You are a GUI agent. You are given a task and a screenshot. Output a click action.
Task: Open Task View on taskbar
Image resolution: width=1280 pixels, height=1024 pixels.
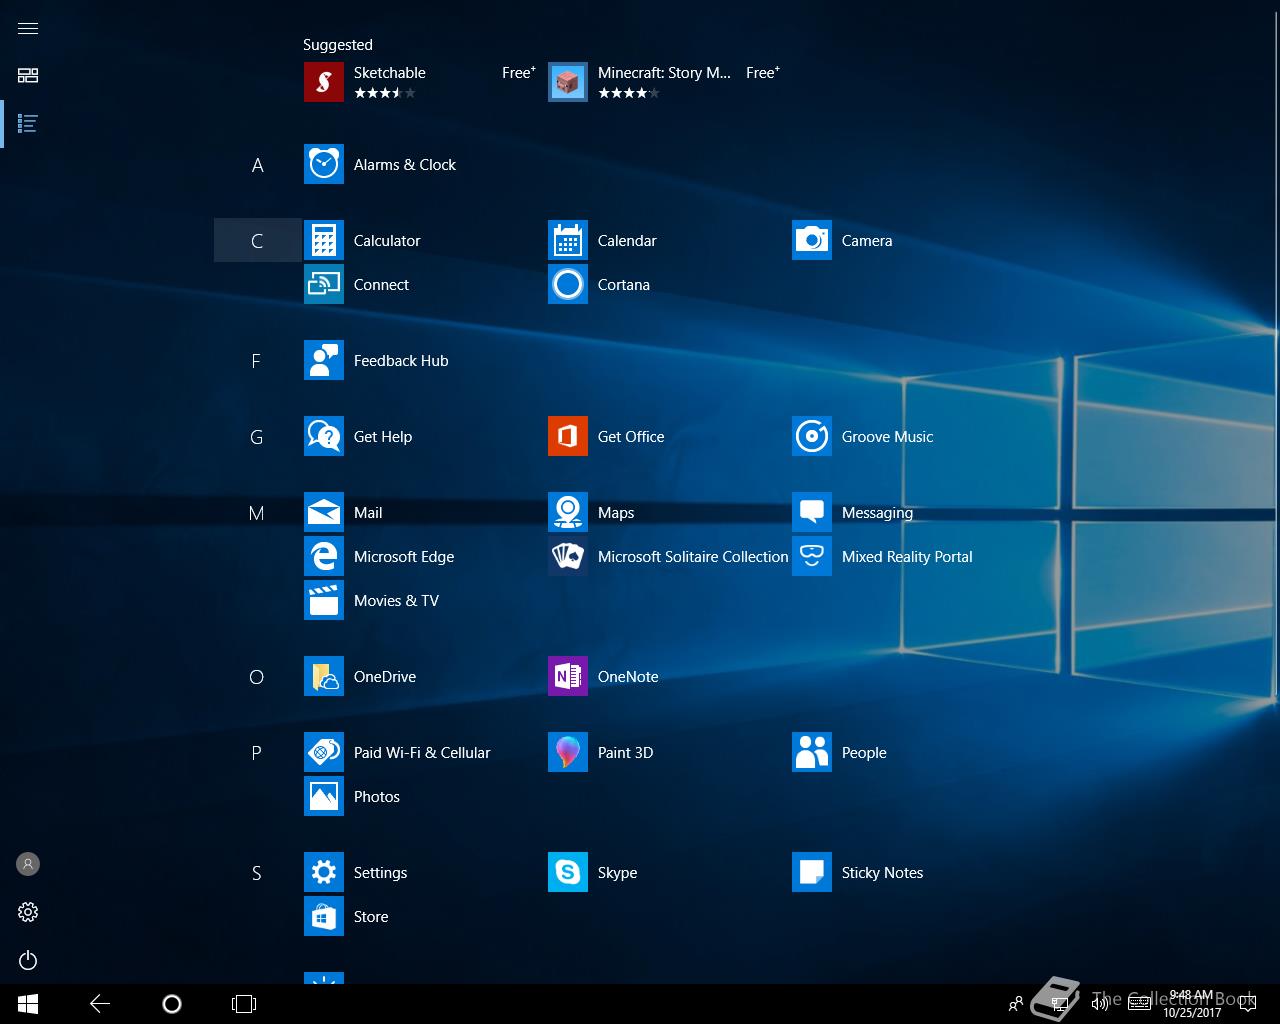point(244,1004)
